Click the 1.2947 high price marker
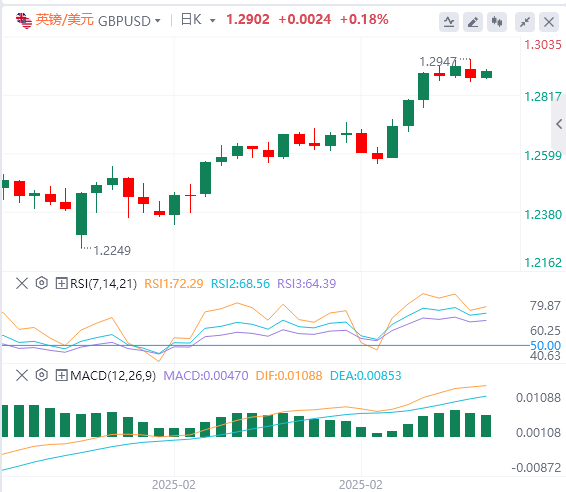This screenshot has height=492, width=566. tap(438, 62)
